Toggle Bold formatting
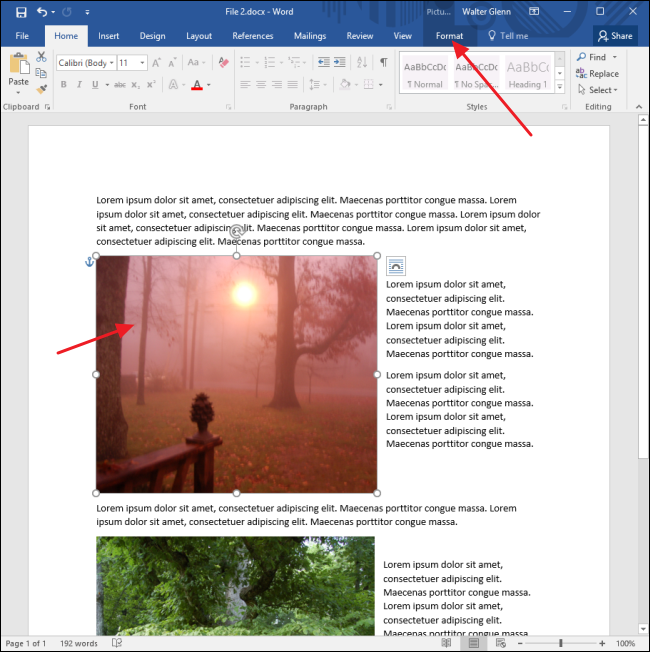The width and height of the screenshot is (650, 652). (x=64, y=85)
